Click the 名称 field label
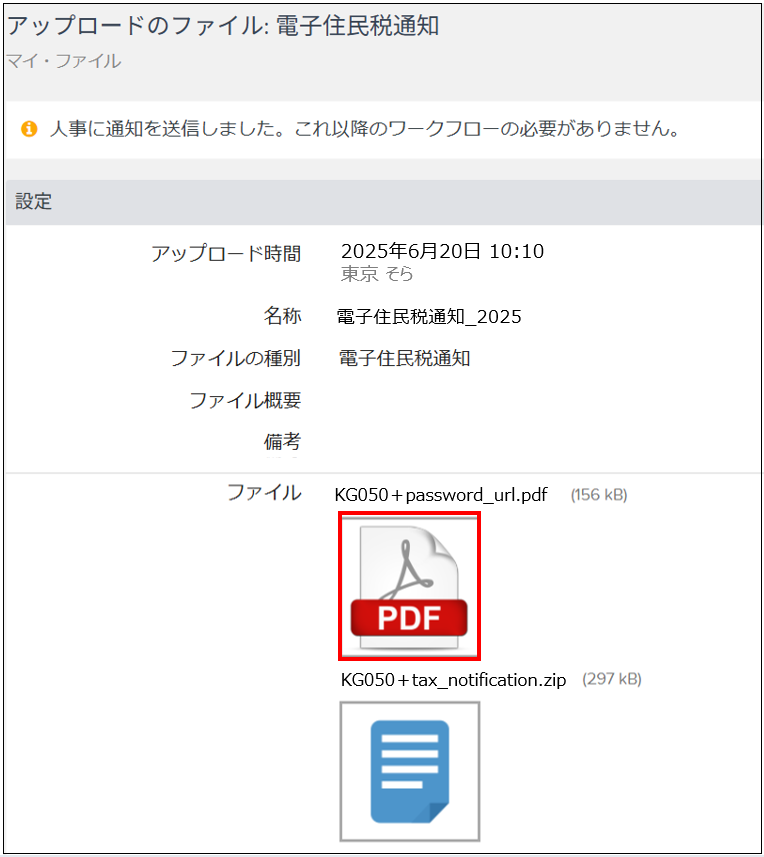 (282, 315)
